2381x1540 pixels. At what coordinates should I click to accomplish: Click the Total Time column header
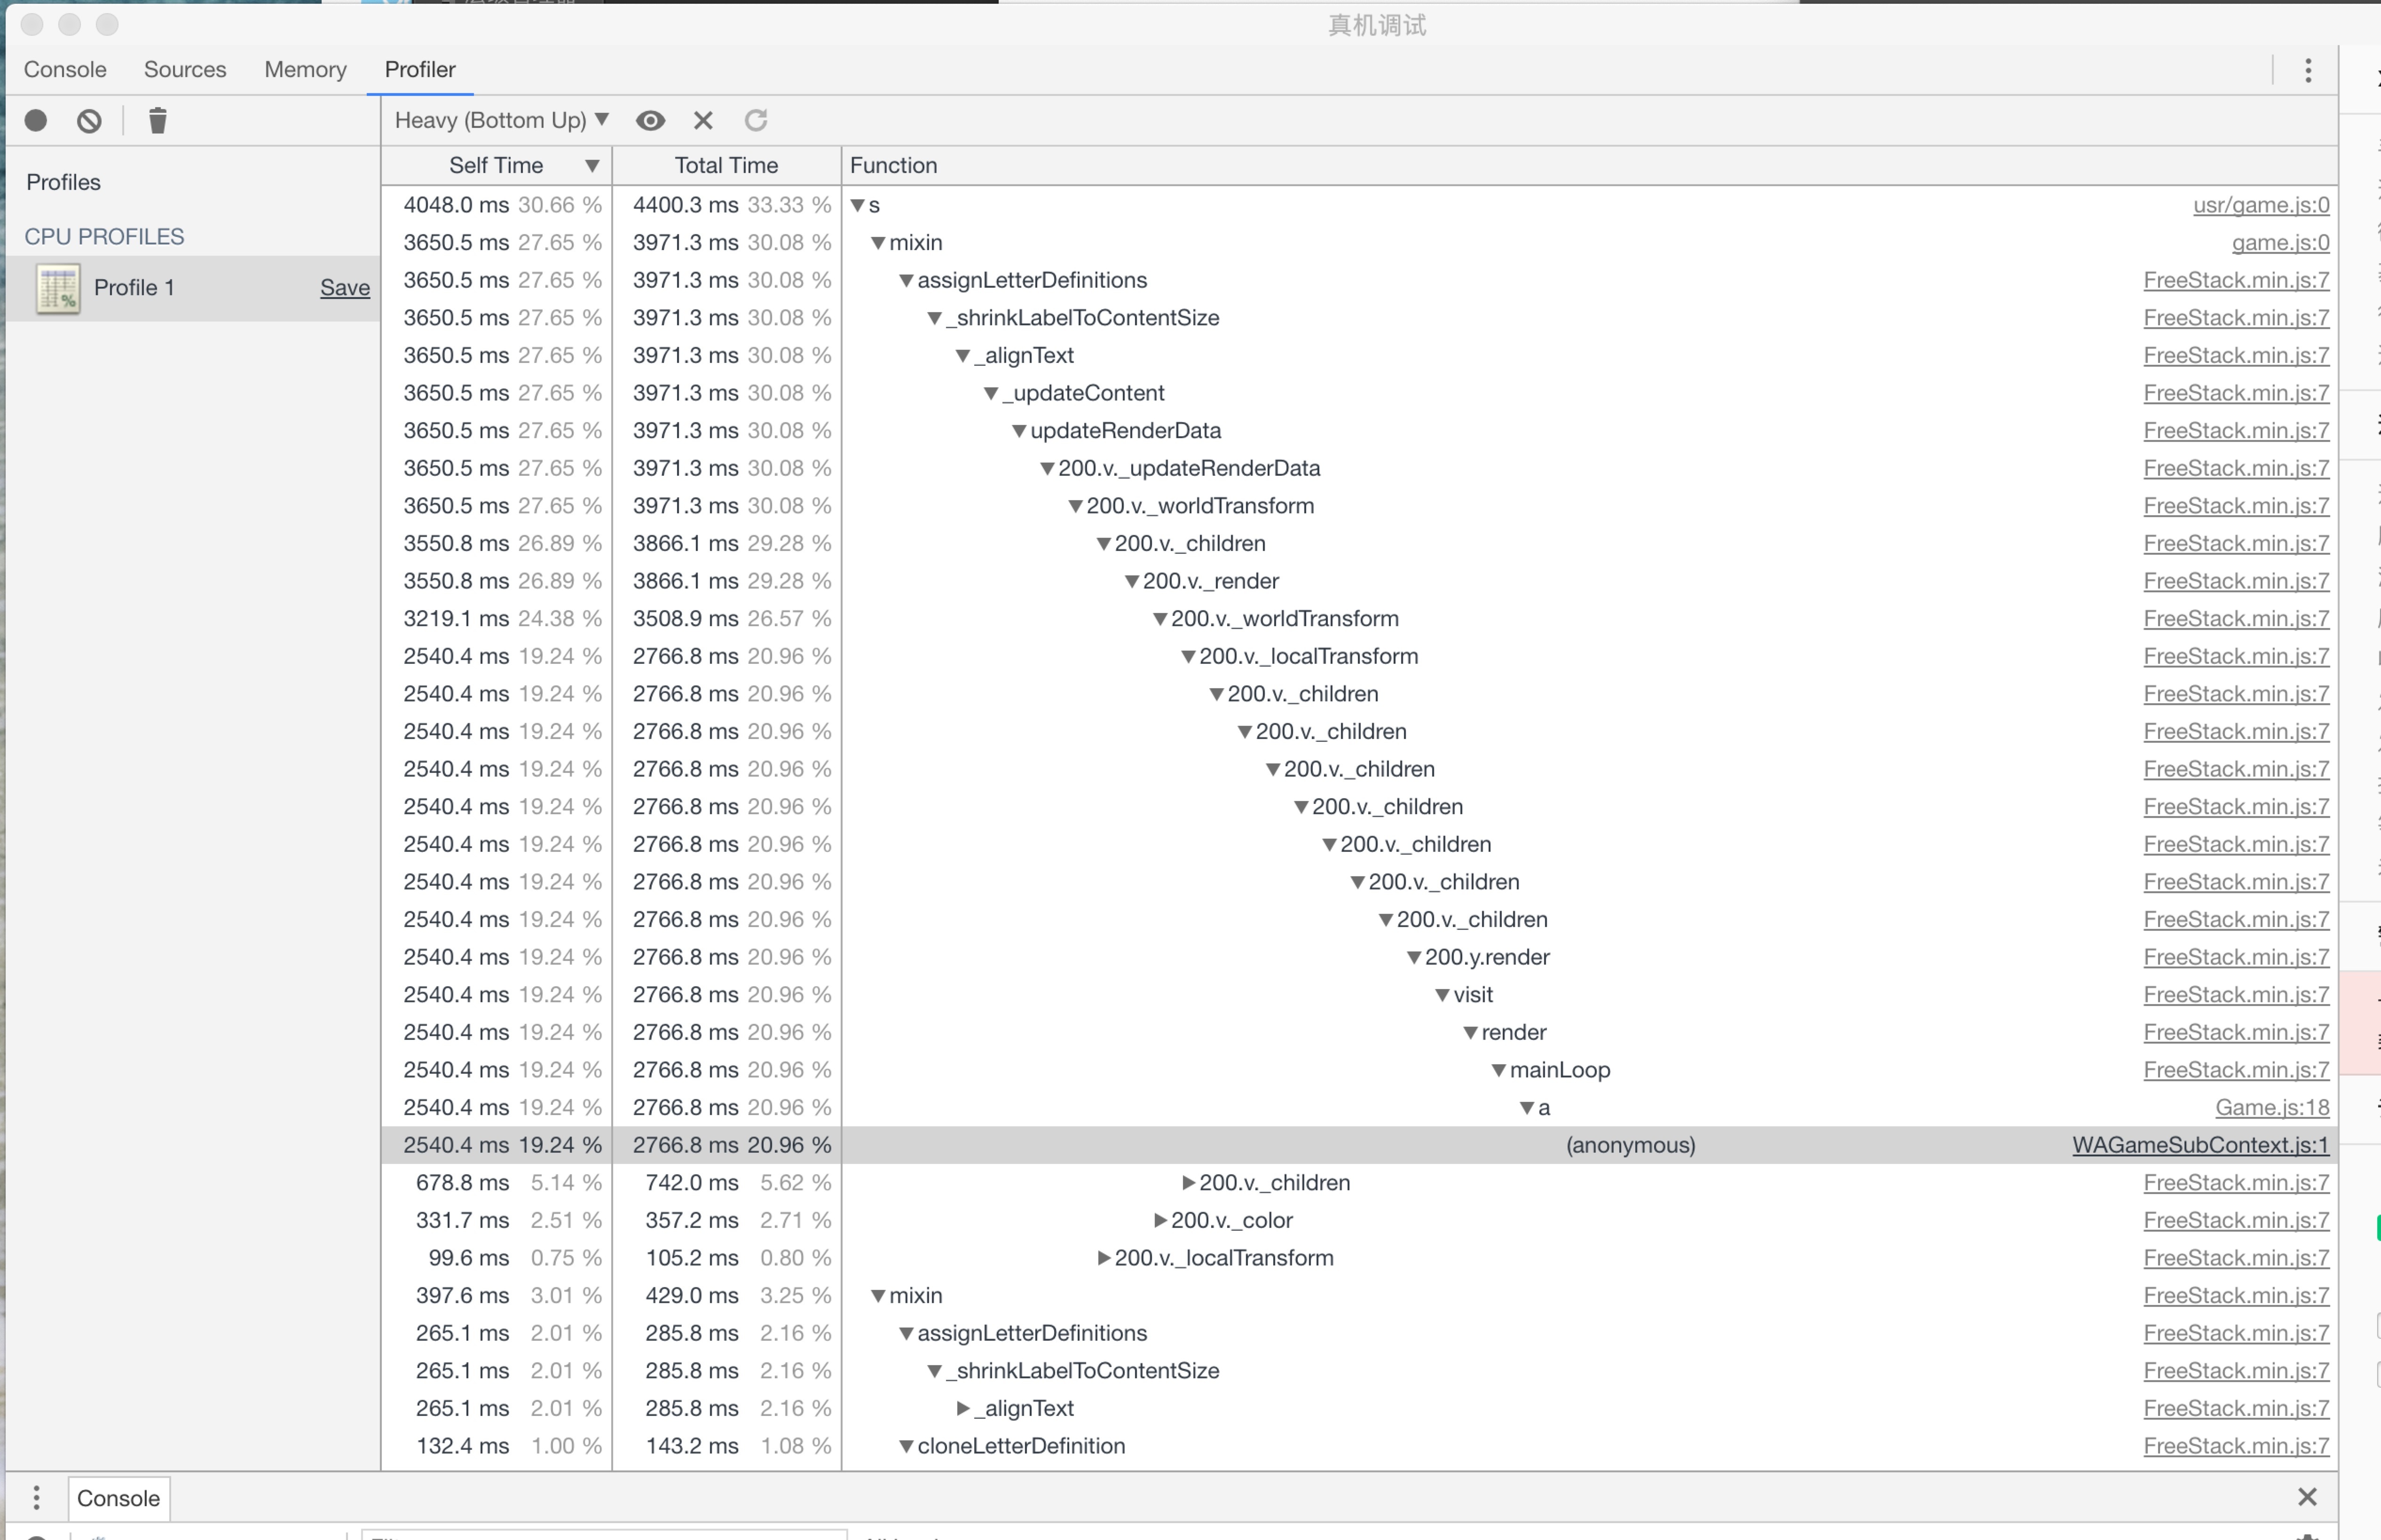point(726,166)
